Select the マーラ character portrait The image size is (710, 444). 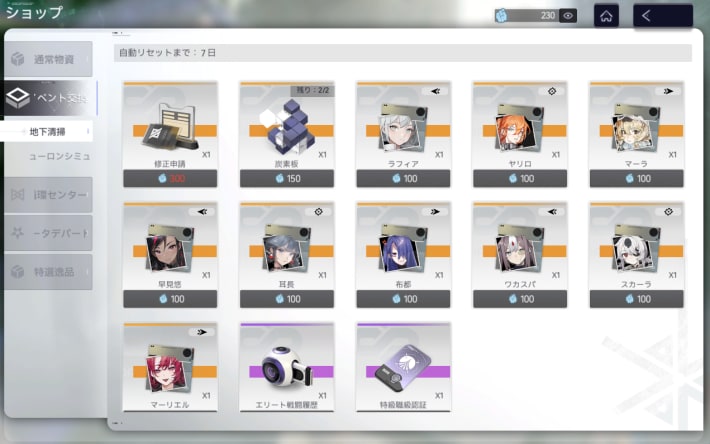(636, 127)
